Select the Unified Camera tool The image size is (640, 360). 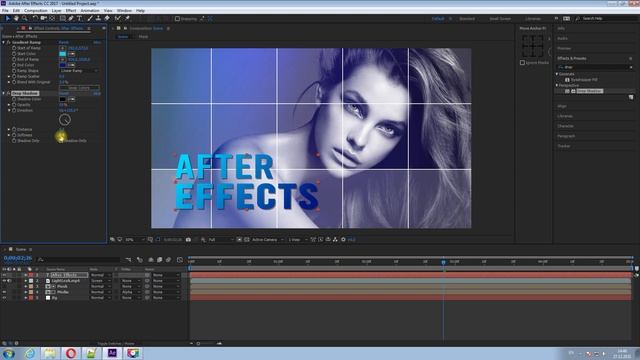(x=43, y=18)
